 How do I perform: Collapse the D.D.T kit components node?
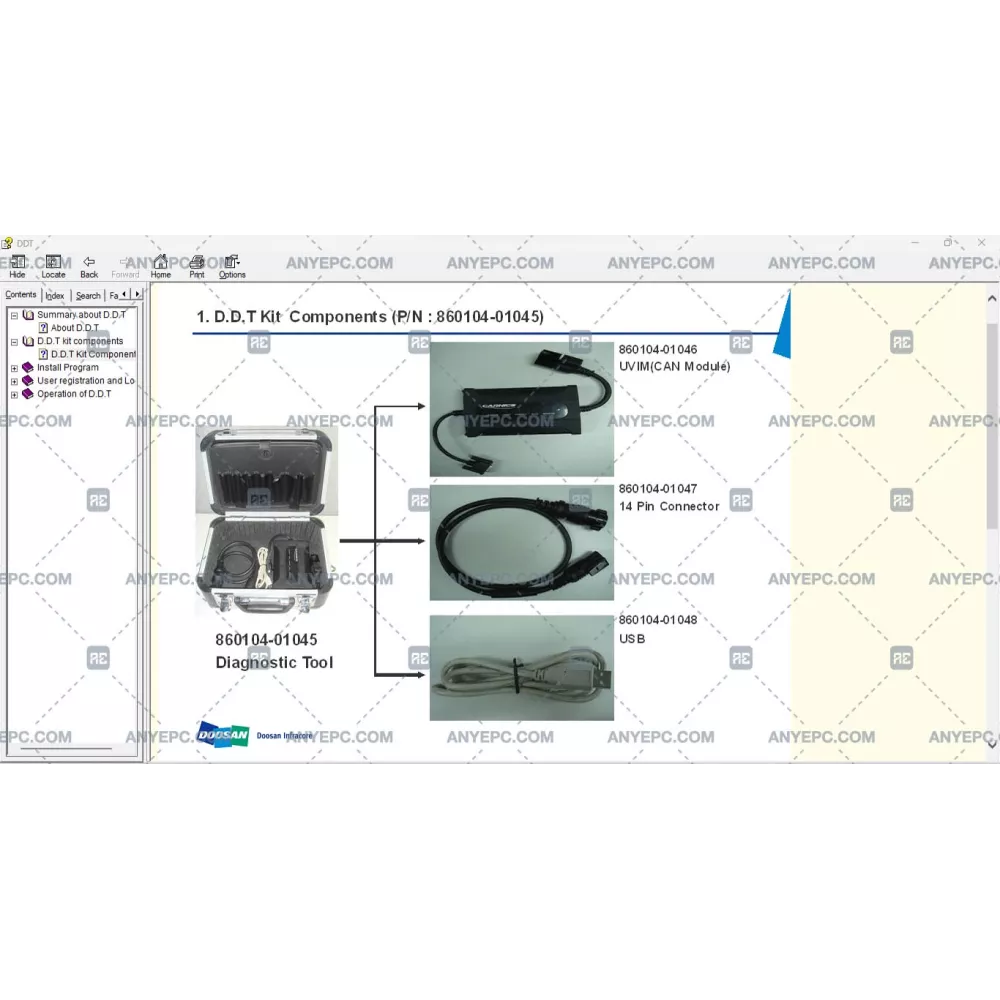pos(14,341)
